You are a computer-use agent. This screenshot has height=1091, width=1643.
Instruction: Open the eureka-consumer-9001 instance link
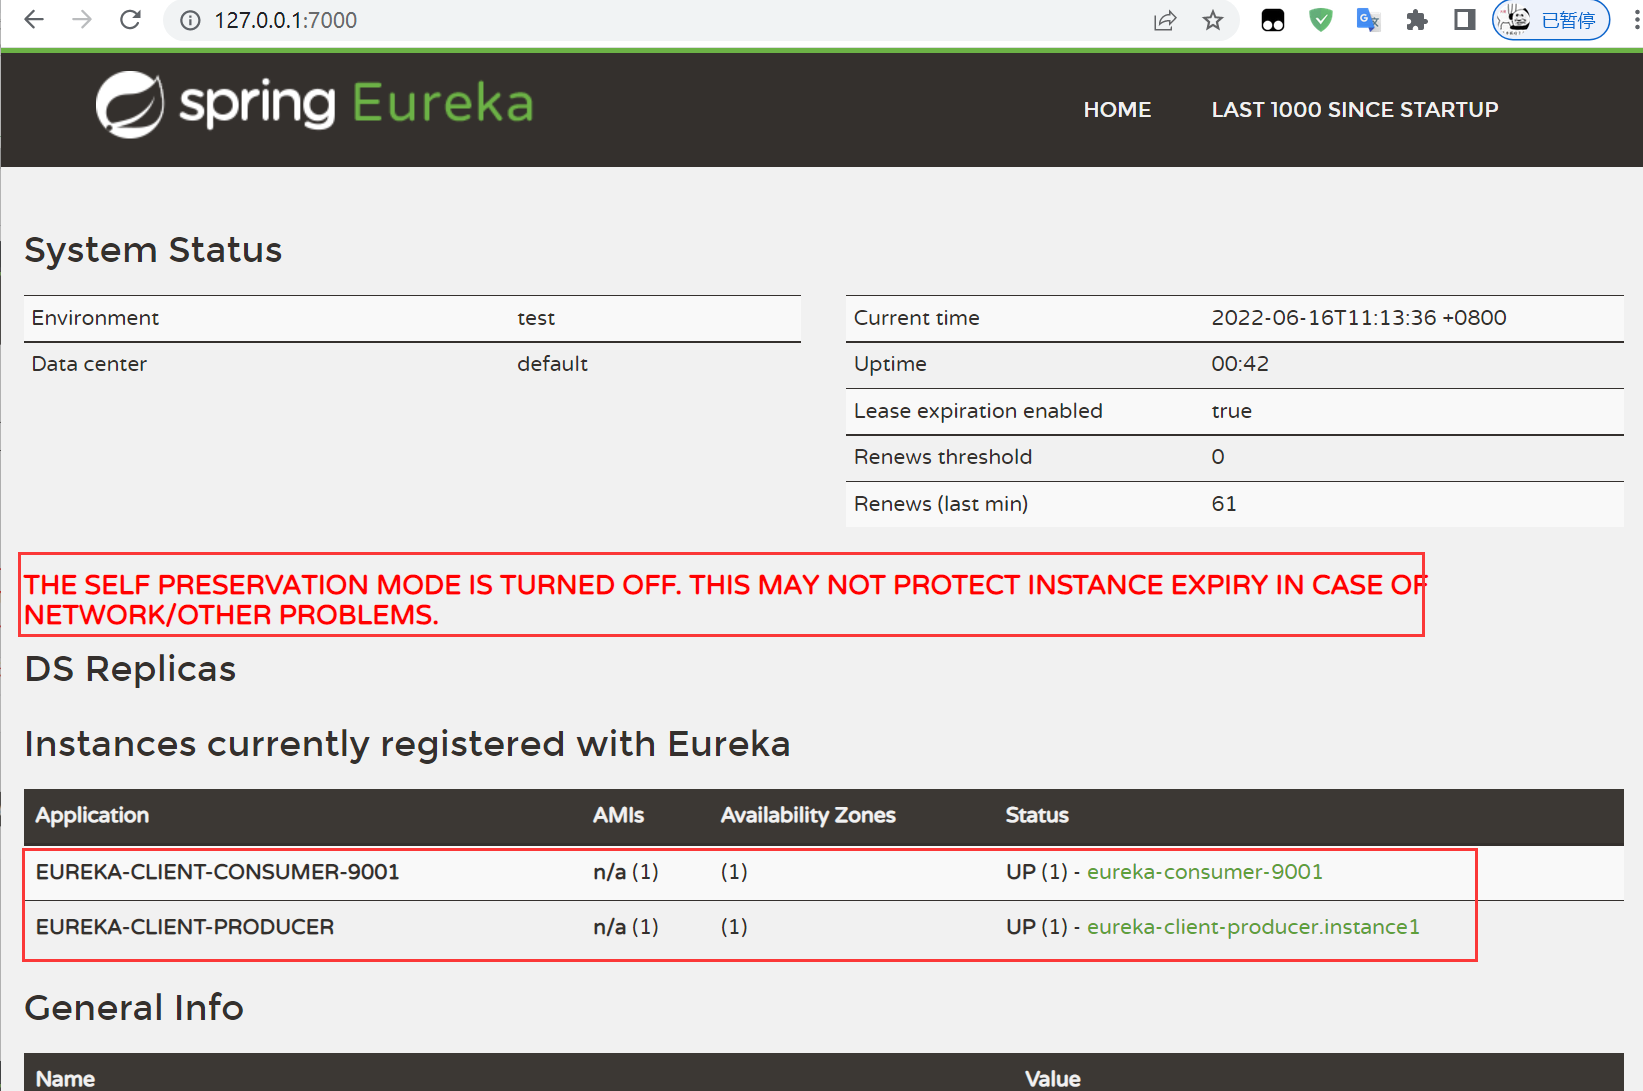pos(1205,872)
